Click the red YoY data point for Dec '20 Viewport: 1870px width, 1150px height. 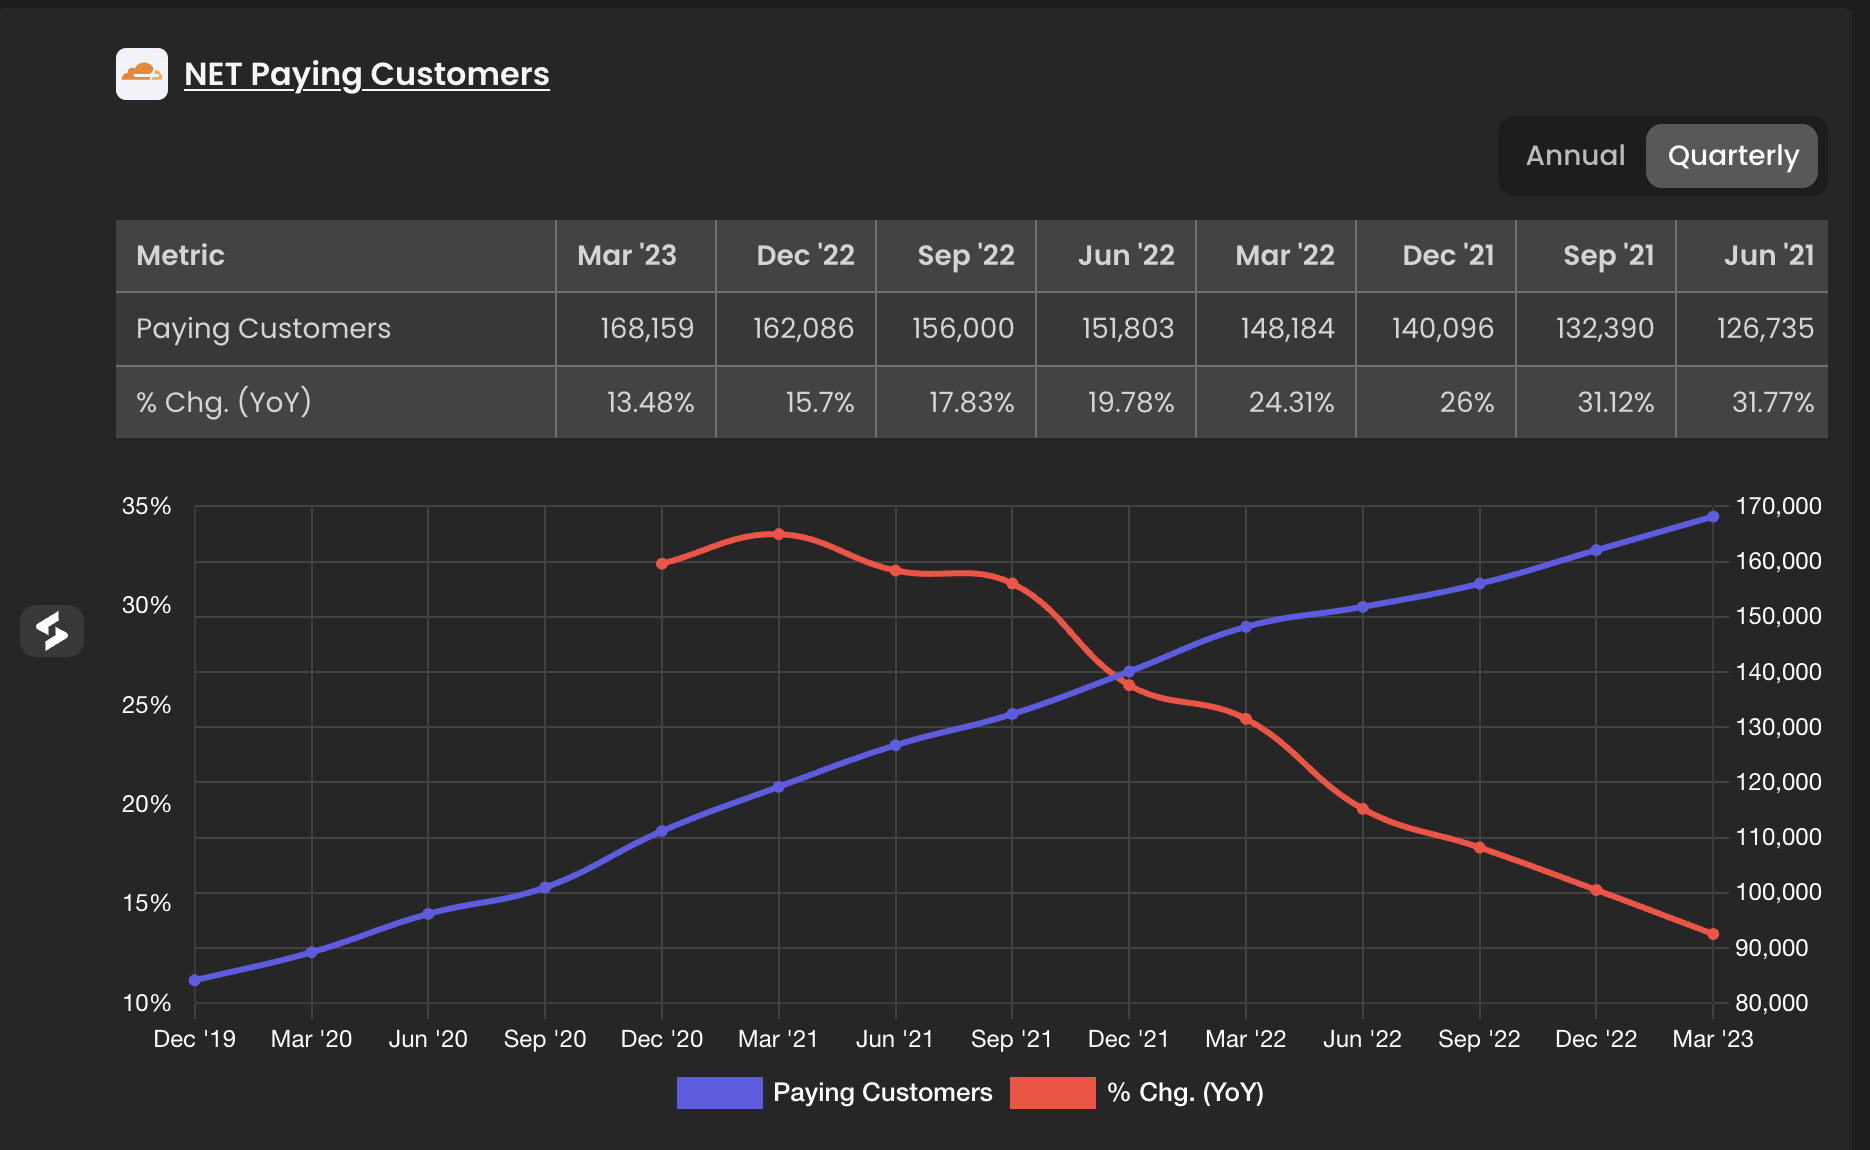pyautogui.click(x=662, y=564)
